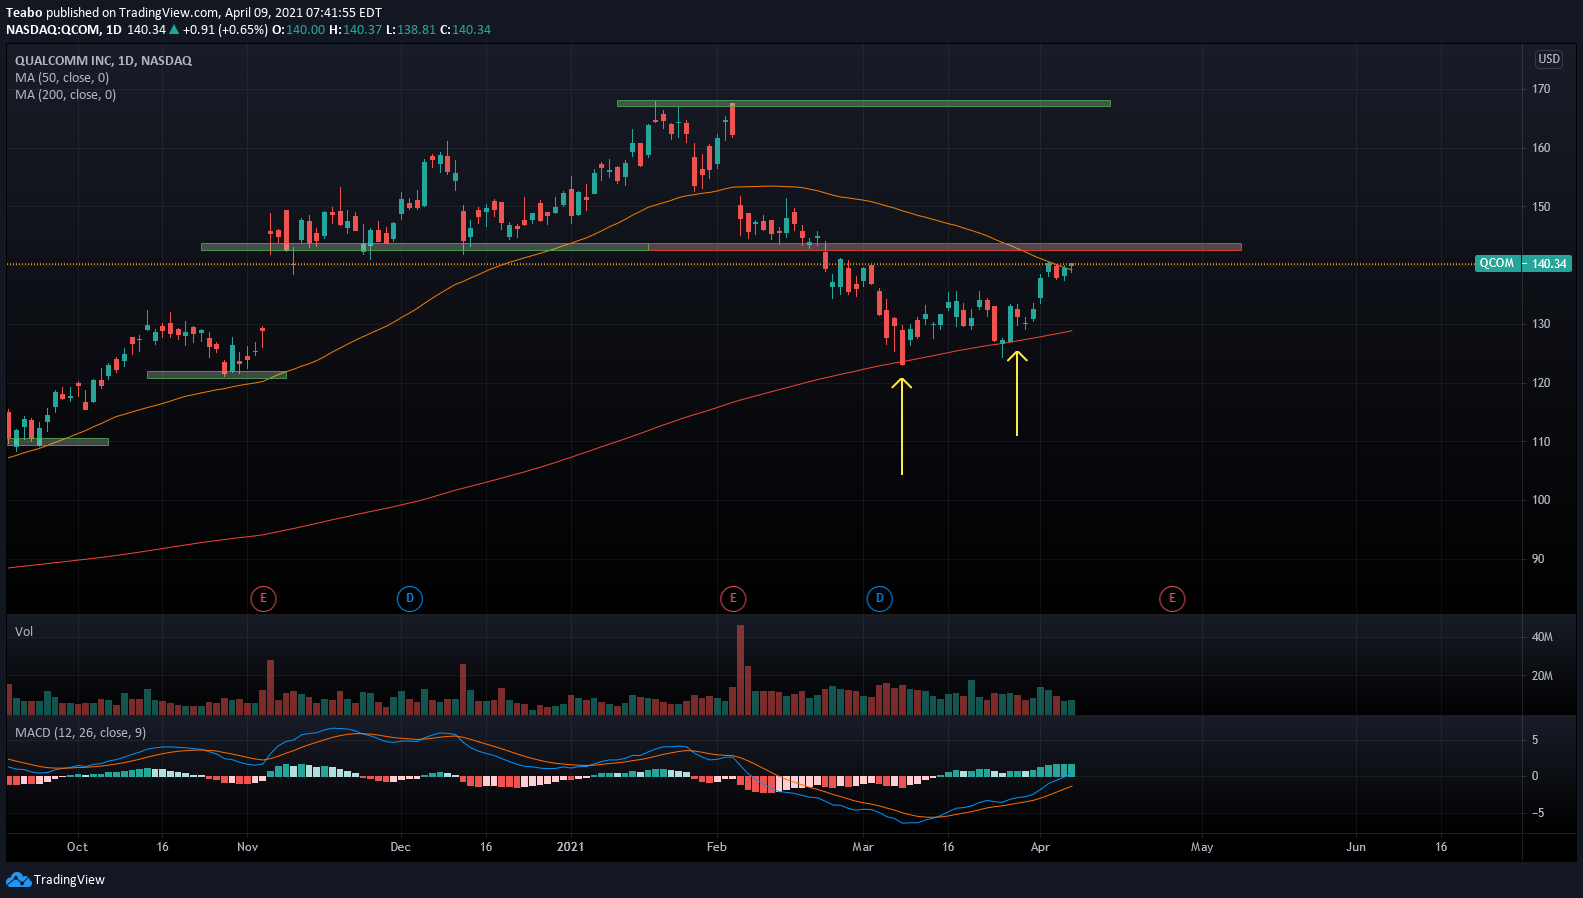The height and width of the screenshot is (898, 1583).
Task: Click the 90 price axis label
Action: pyautogui.click(x=1538, y=559)
